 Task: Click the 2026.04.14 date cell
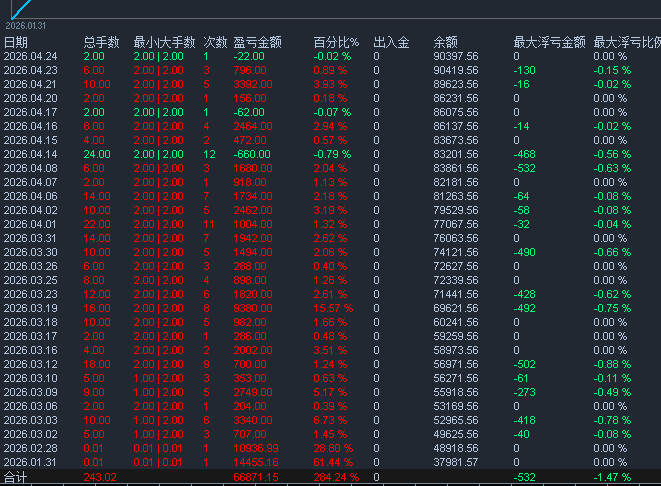30,155
